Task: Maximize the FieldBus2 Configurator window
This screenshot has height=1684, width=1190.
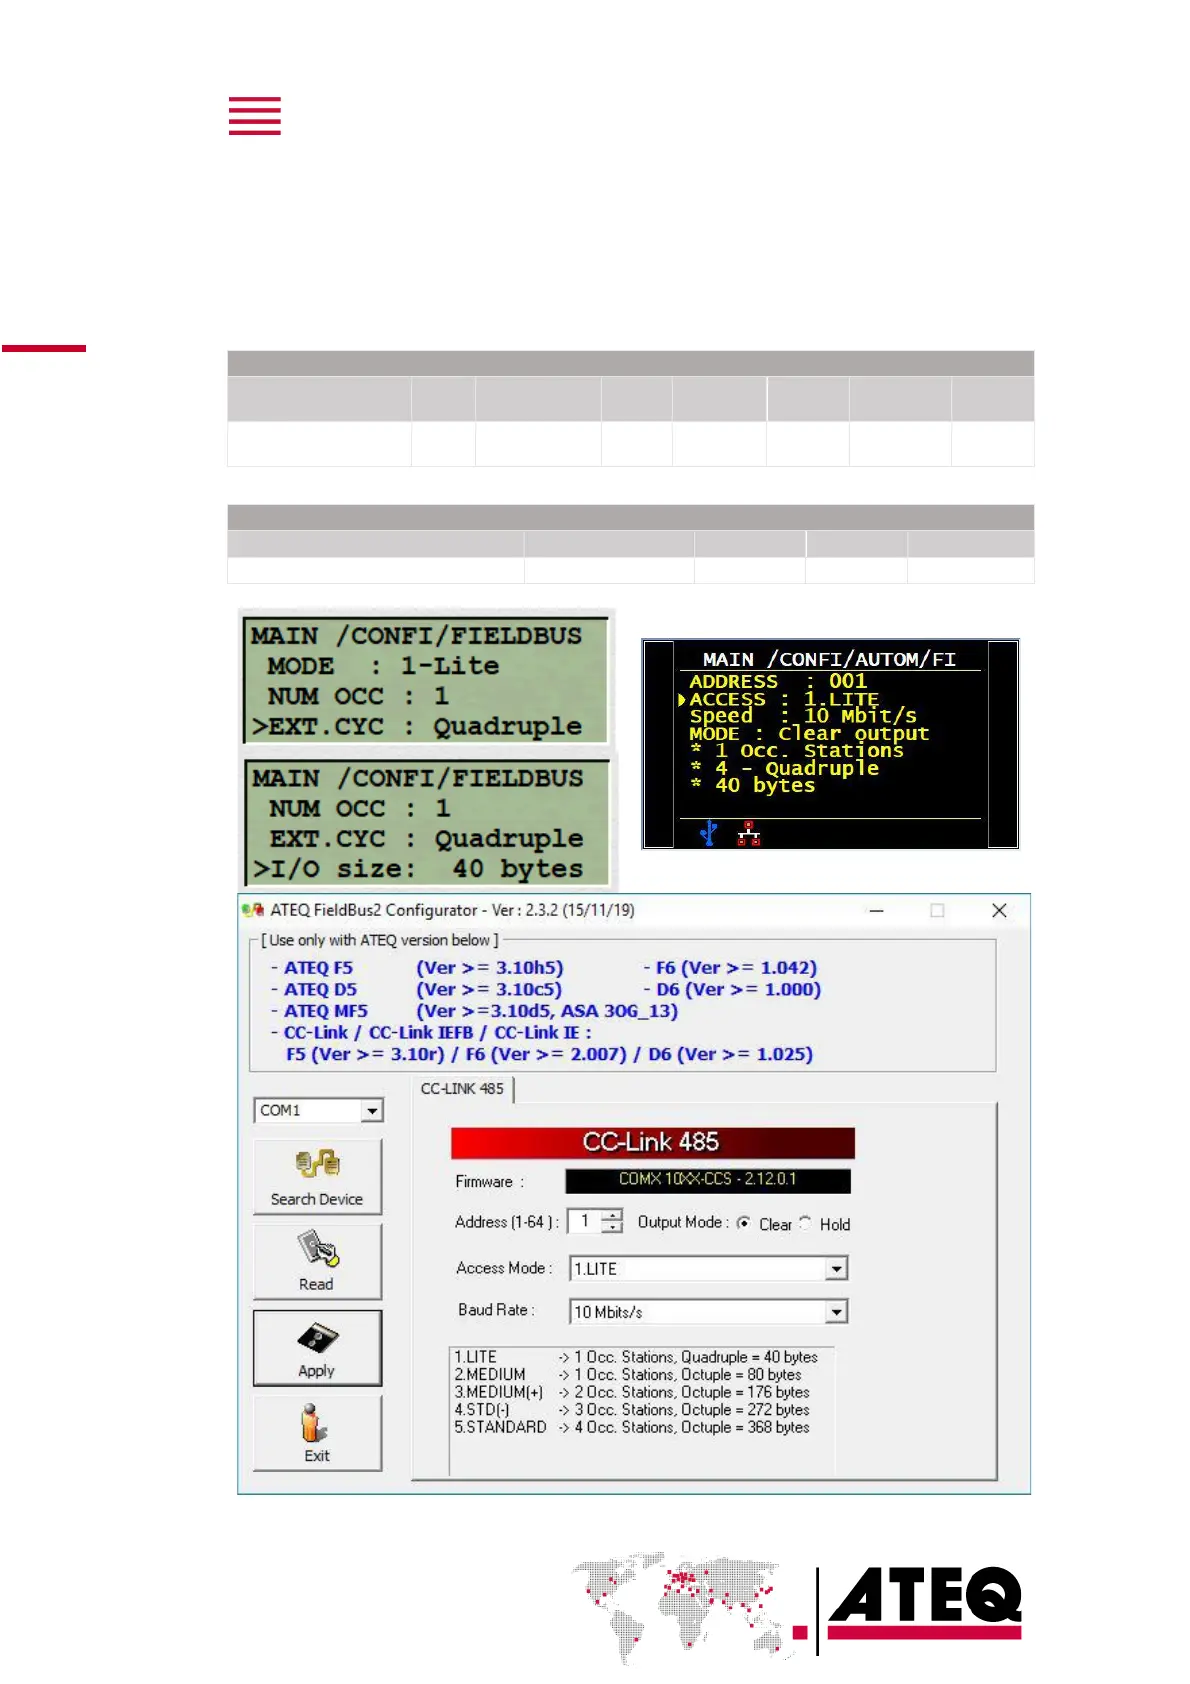Action: coord(937,910)
